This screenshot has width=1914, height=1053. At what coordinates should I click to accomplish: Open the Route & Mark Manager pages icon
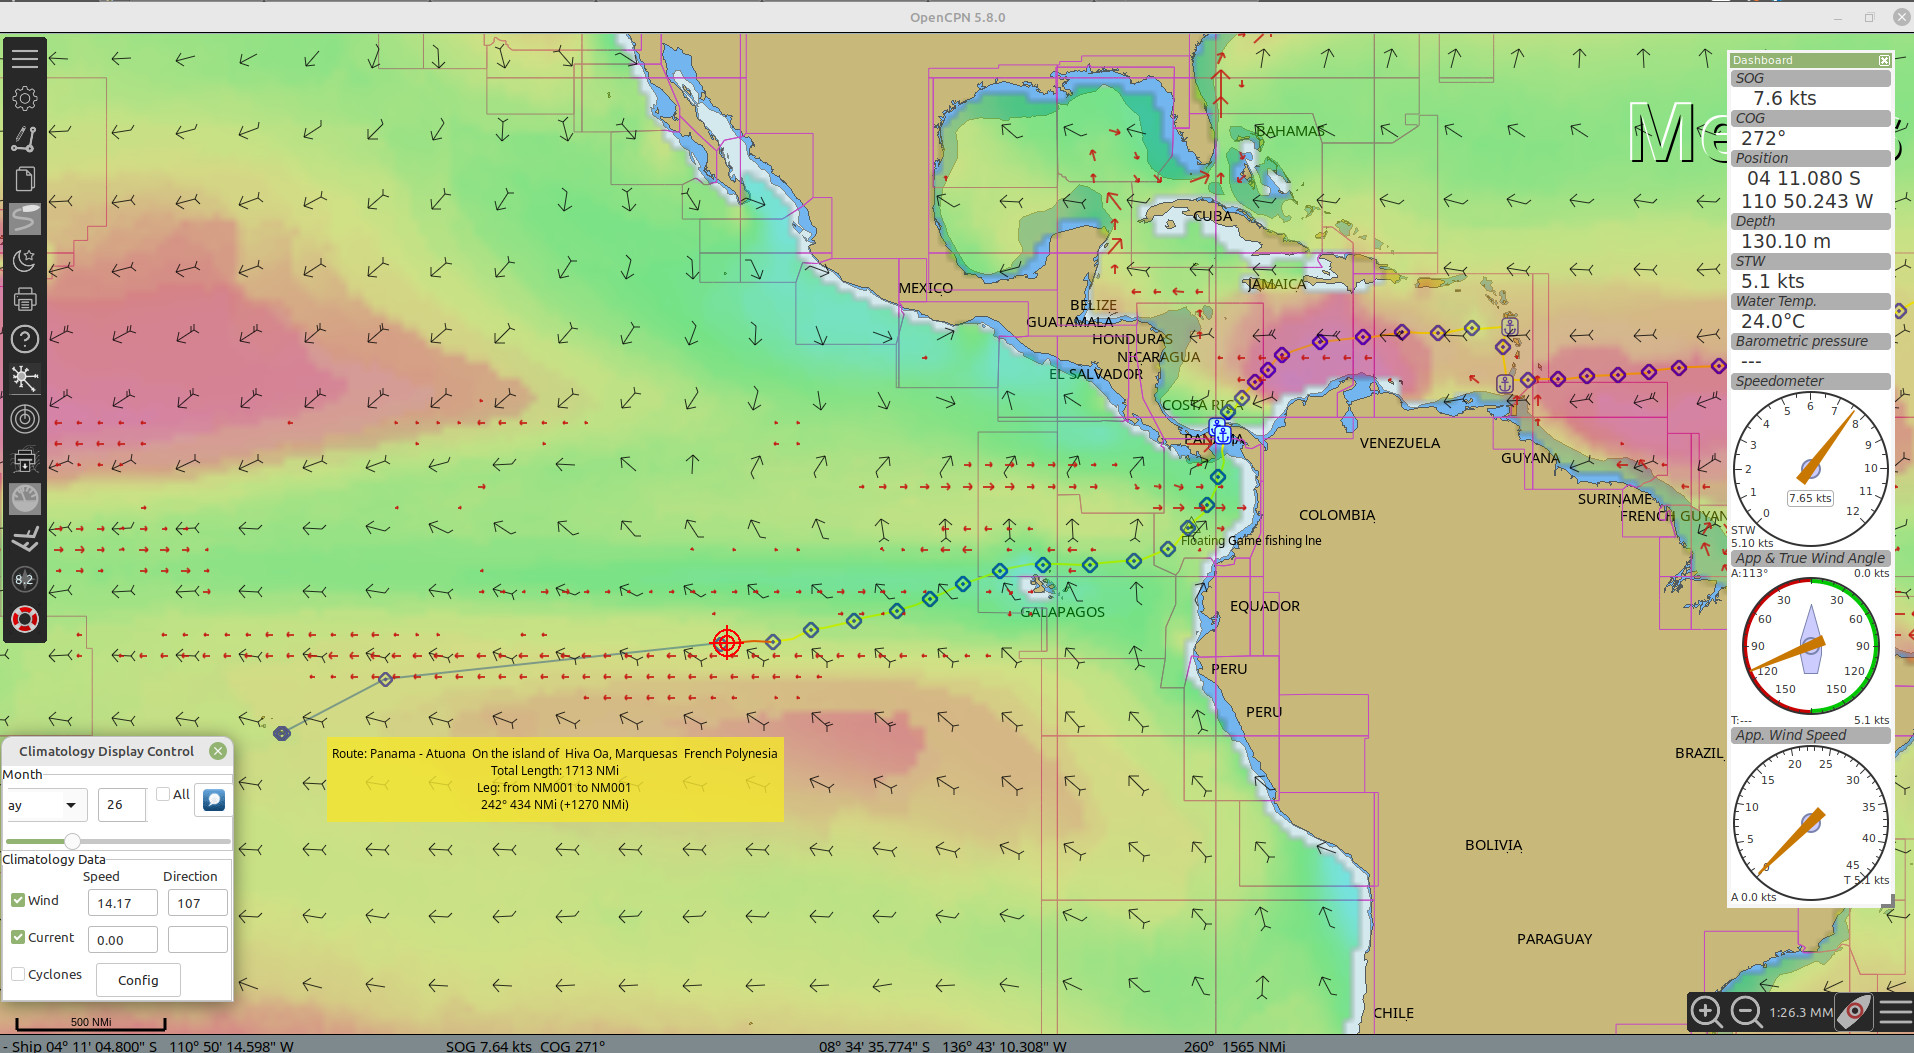click(x=25, y=179)
